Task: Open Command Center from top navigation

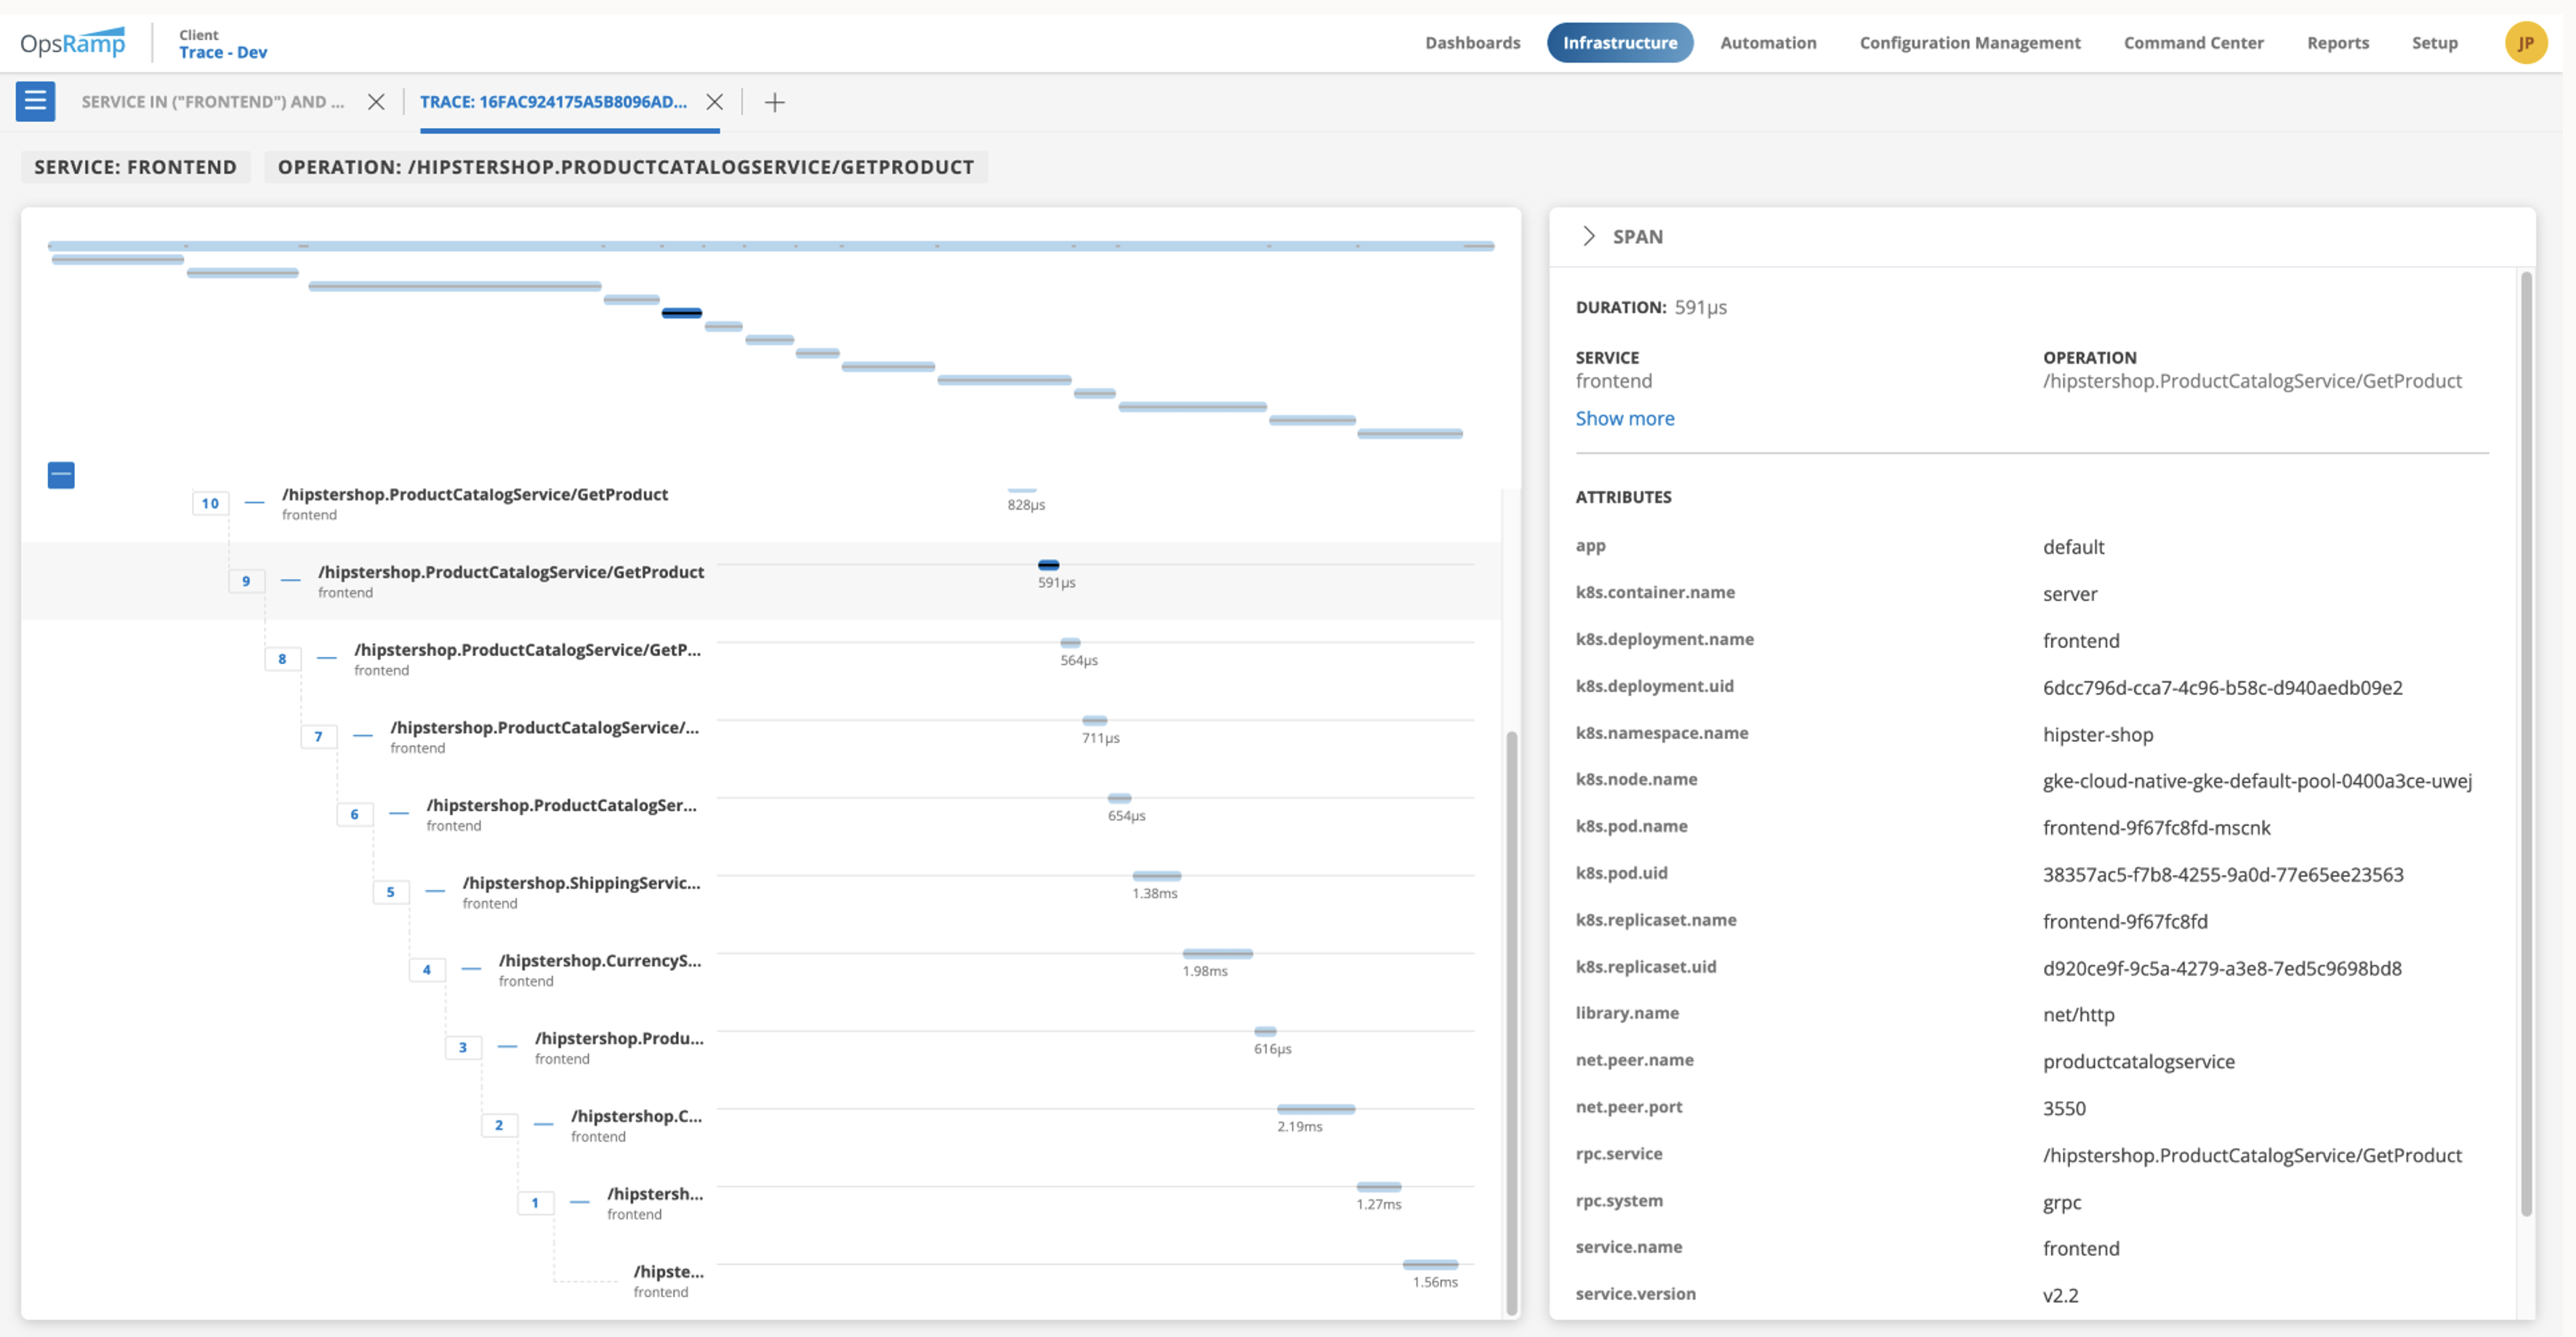Action: [x=2194, y=42]
